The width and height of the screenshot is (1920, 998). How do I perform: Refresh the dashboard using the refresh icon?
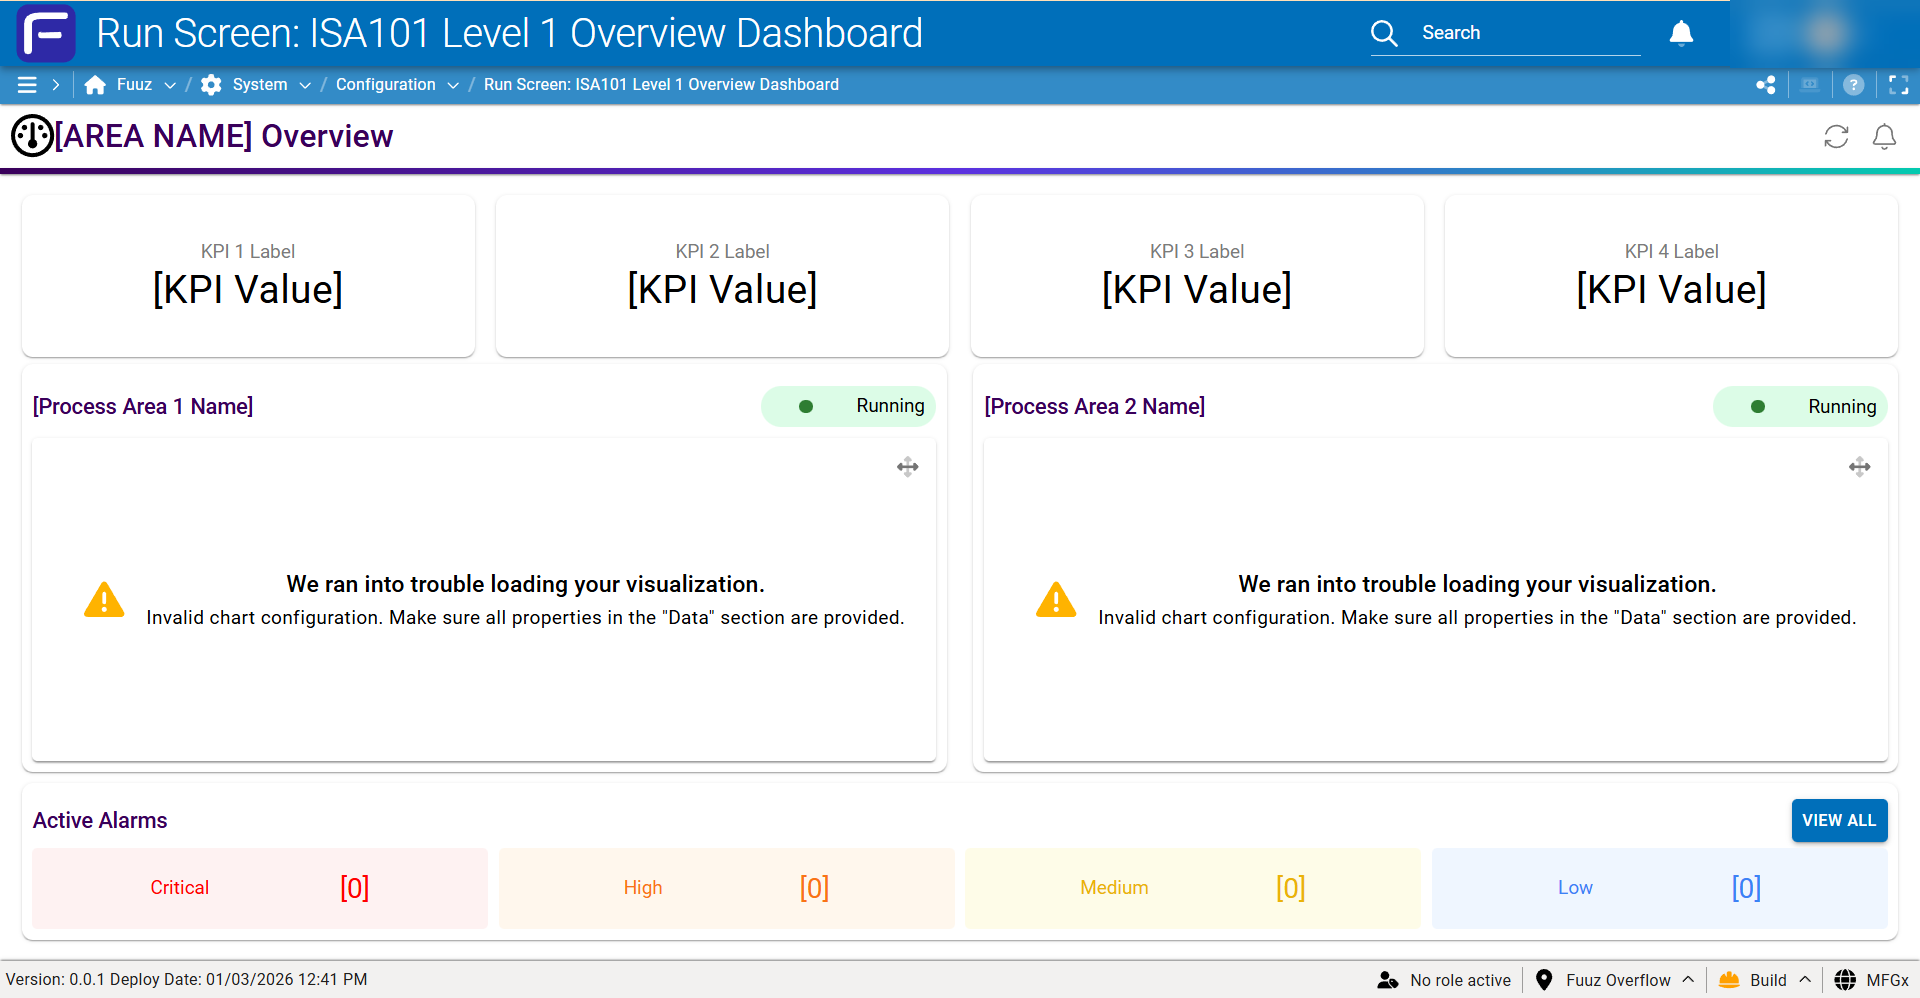pos(1836,136)
